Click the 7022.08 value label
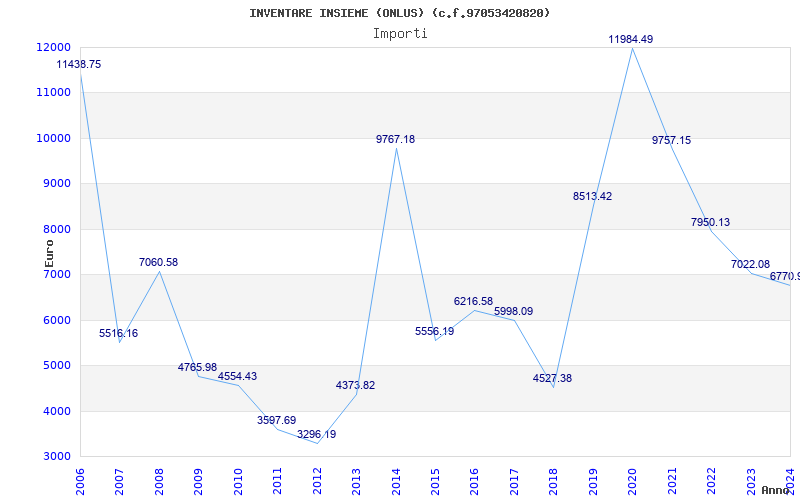800x500 pixels. [x=751, y=264]
